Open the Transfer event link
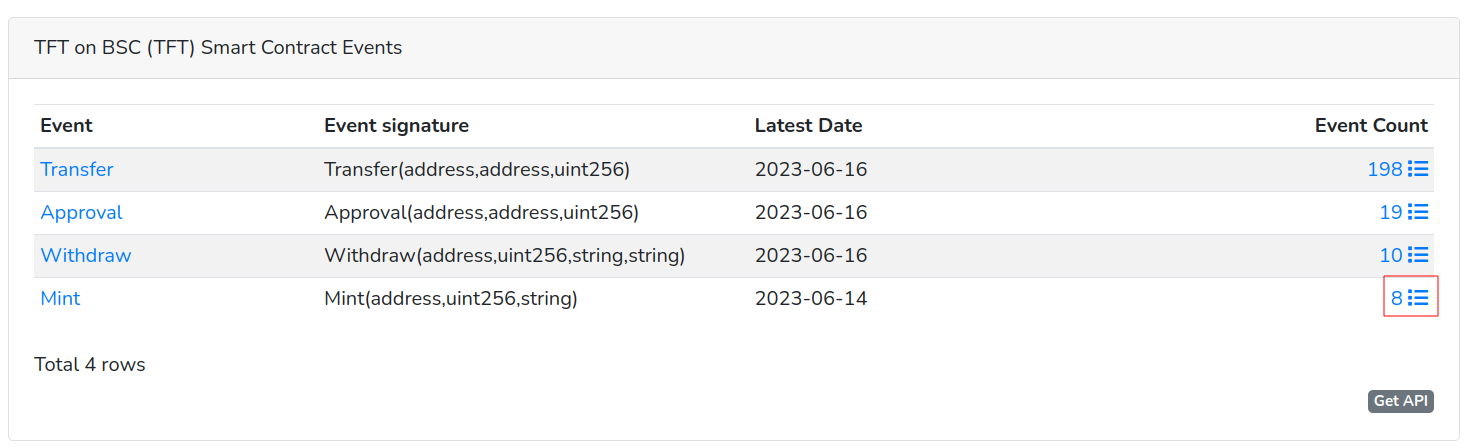The width and height of the screenshot is (1470, 448). [x=77, y=169]
